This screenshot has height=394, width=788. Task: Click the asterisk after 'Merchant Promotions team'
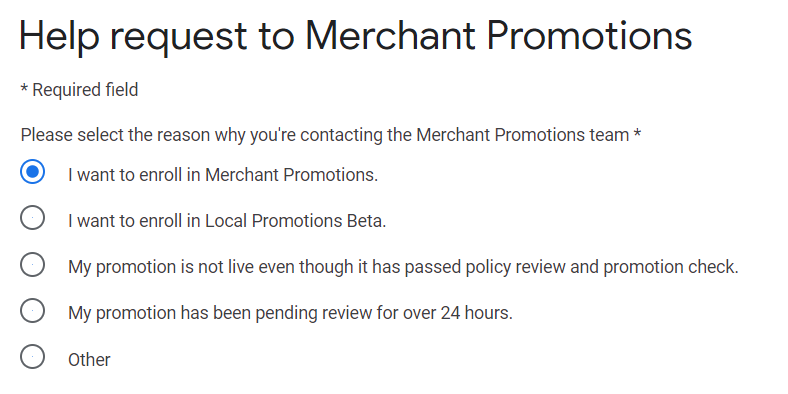[637, 134]
